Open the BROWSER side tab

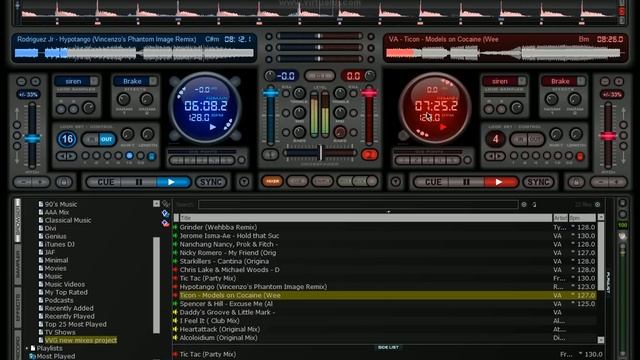(x=18, y=221)
